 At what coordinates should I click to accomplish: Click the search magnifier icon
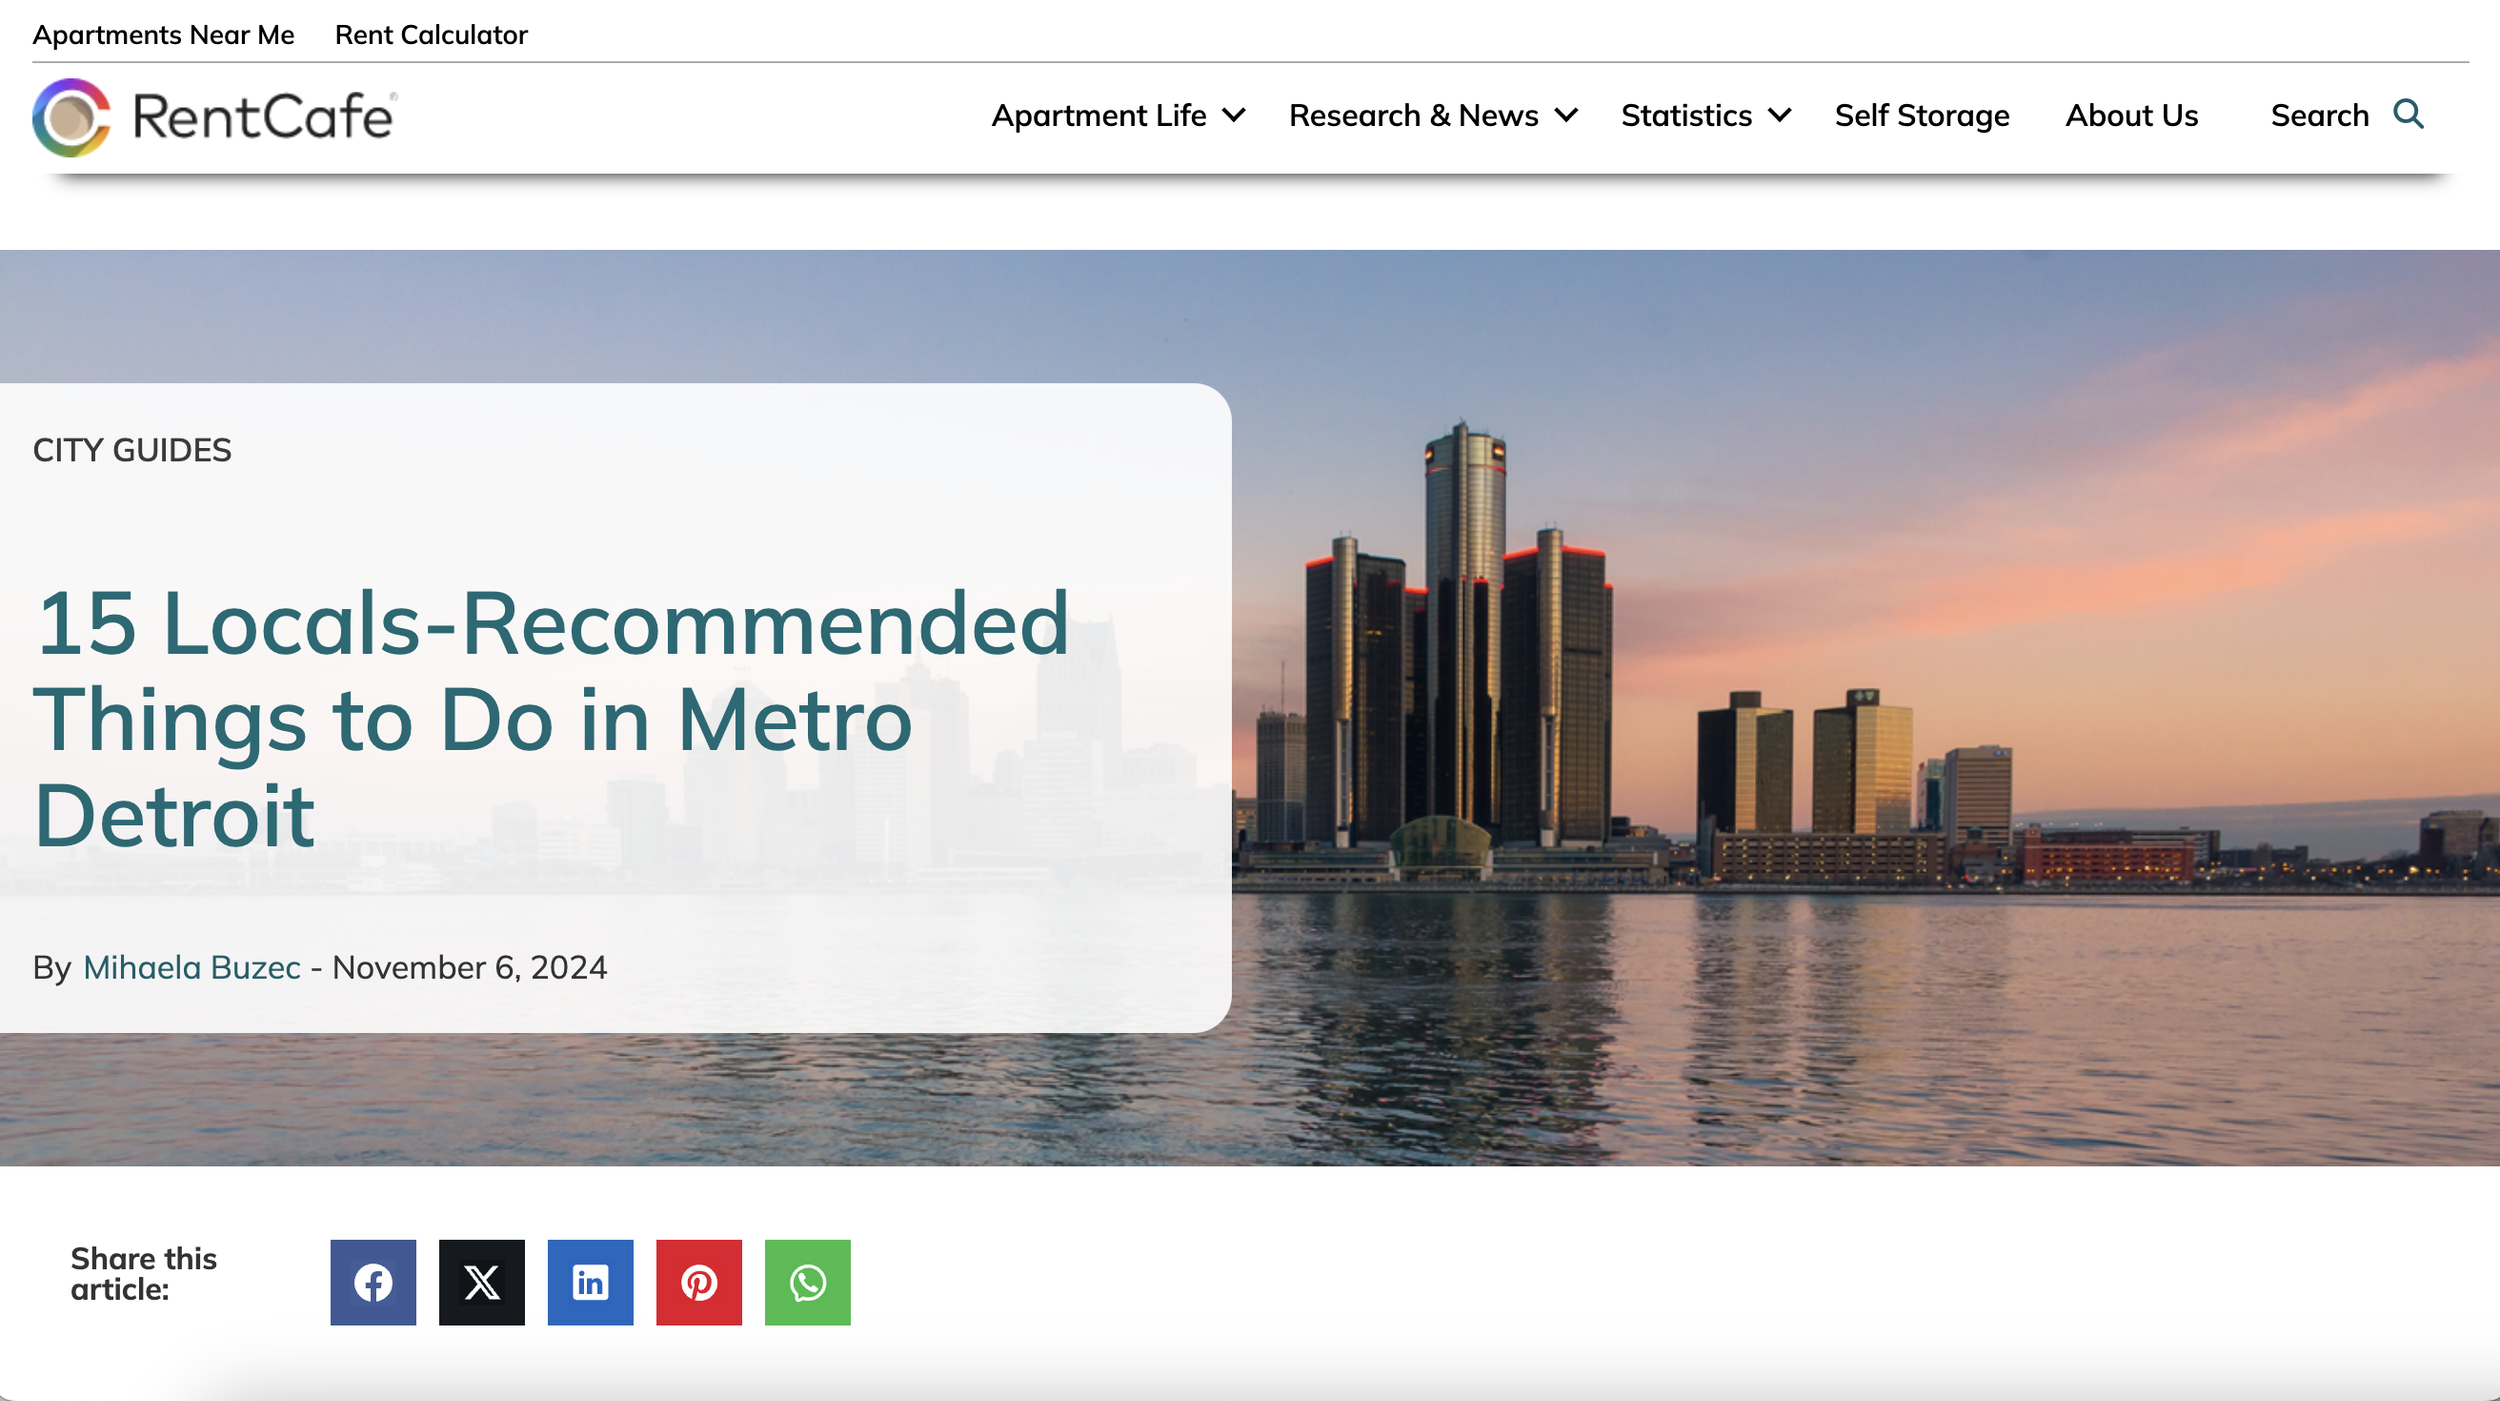2408,115
